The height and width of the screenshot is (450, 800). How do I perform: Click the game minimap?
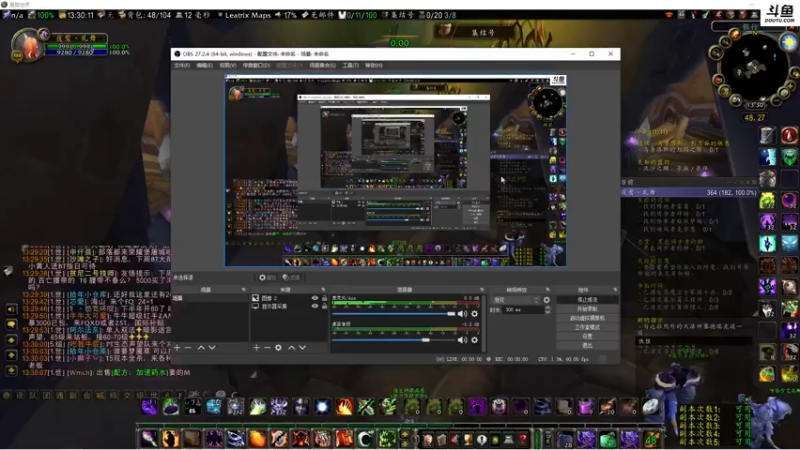[753, 66]
